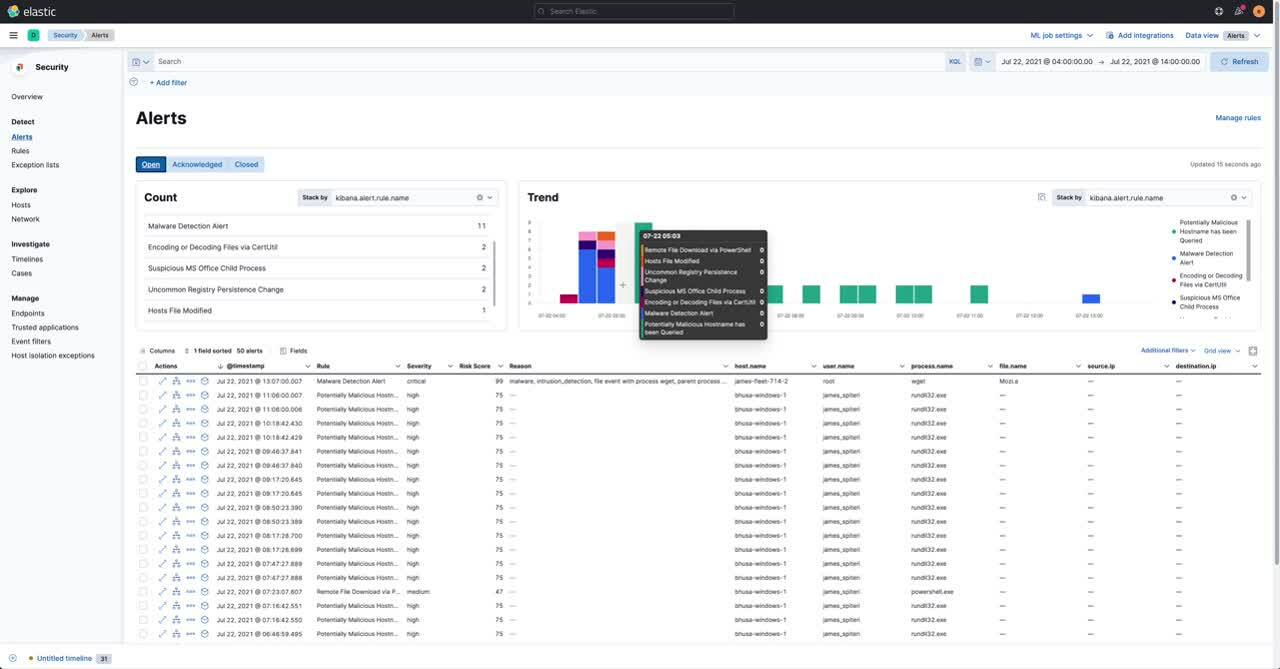
Task: Open Trend stack-by gear settings icon
Action: pos(1234,197)
